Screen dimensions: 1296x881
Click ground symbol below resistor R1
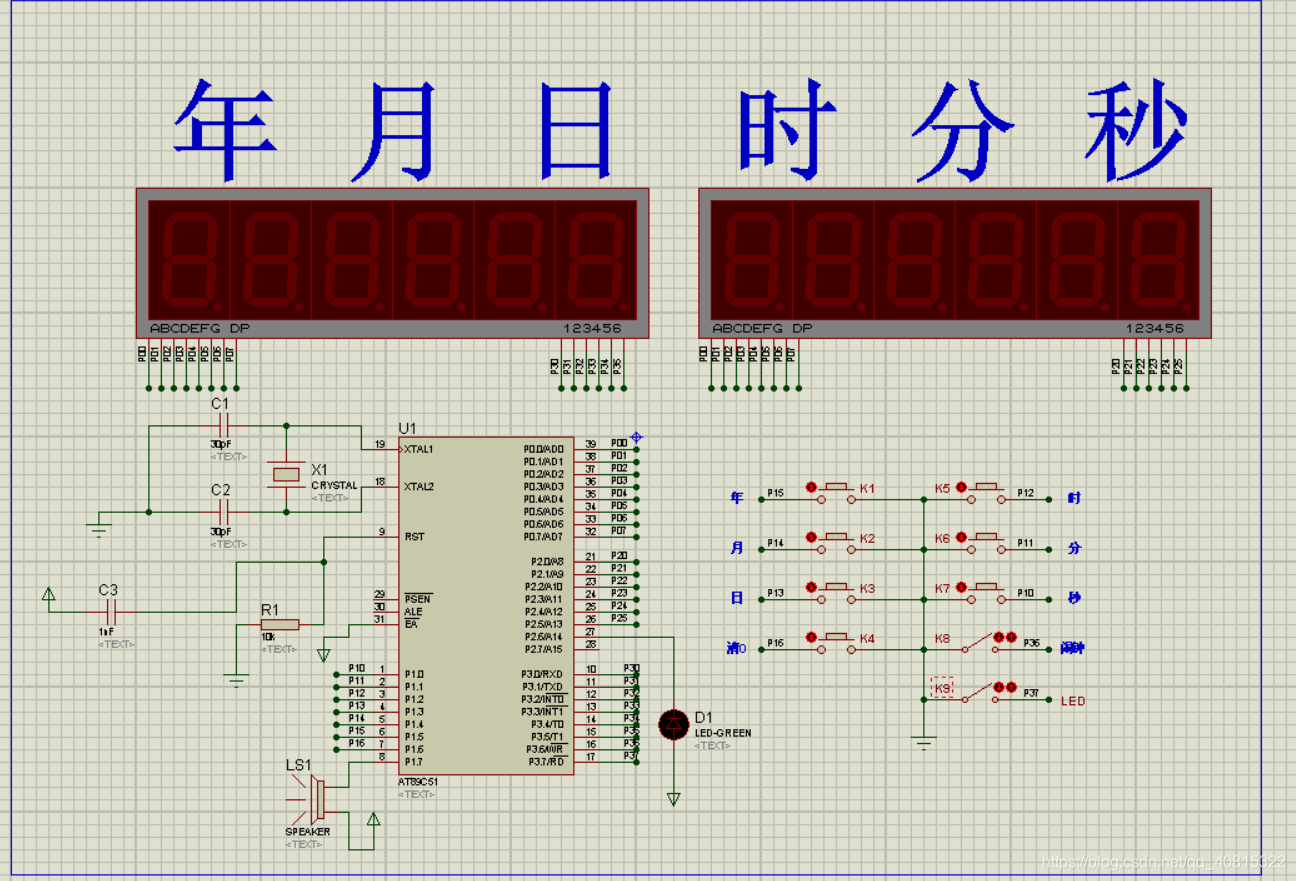coord(235,679)
